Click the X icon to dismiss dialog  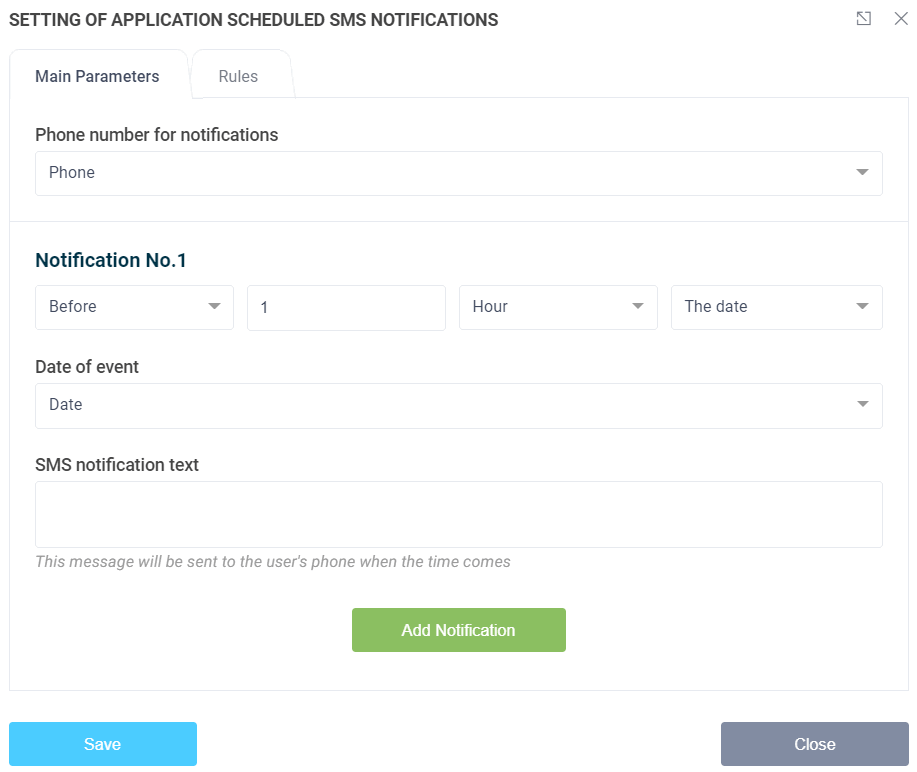[x=900, y=19]
